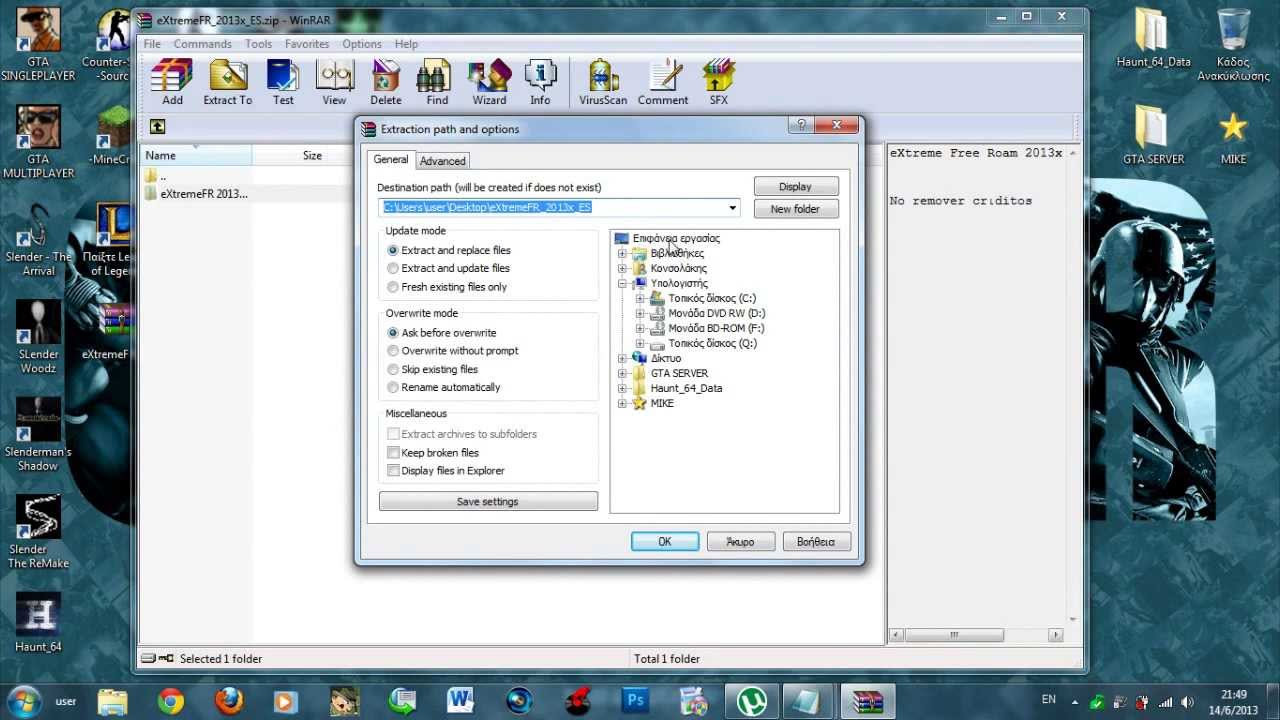The height and width of the screenshot is (720, 1280).
Task: Open the GTA SINGLEPLAYER desktop icon
Action: [38, 45]
